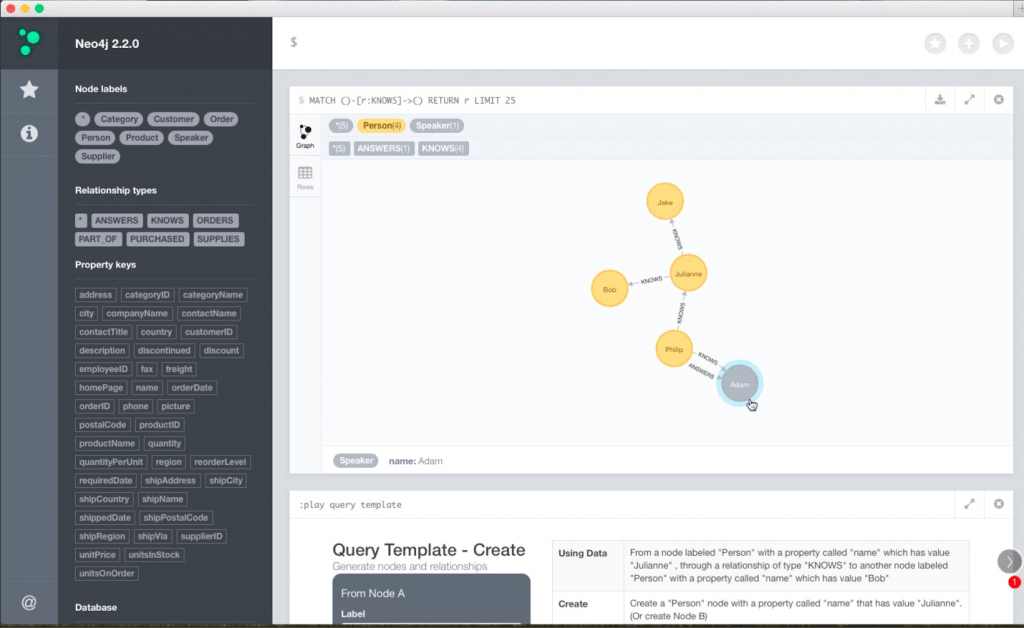Download the KNOWS query result
This screenshot has height=628, width=1024.
click(x=940, y=100)
